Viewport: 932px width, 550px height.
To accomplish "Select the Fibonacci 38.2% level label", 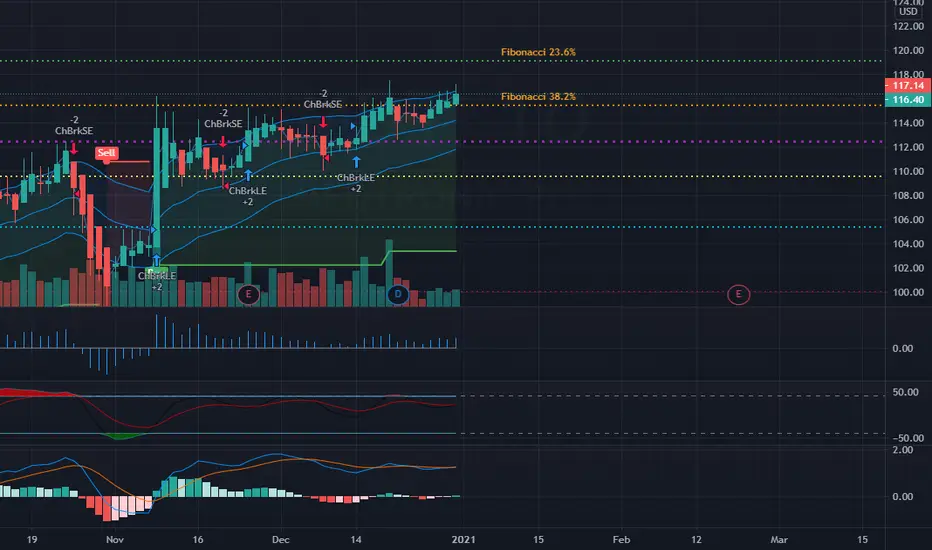I will click(538, 96).
